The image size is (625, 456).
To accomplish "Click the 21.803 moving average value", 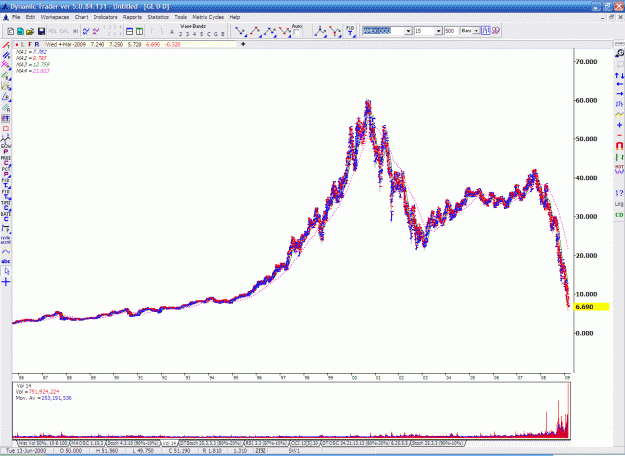I will click(x=40, y=71).
